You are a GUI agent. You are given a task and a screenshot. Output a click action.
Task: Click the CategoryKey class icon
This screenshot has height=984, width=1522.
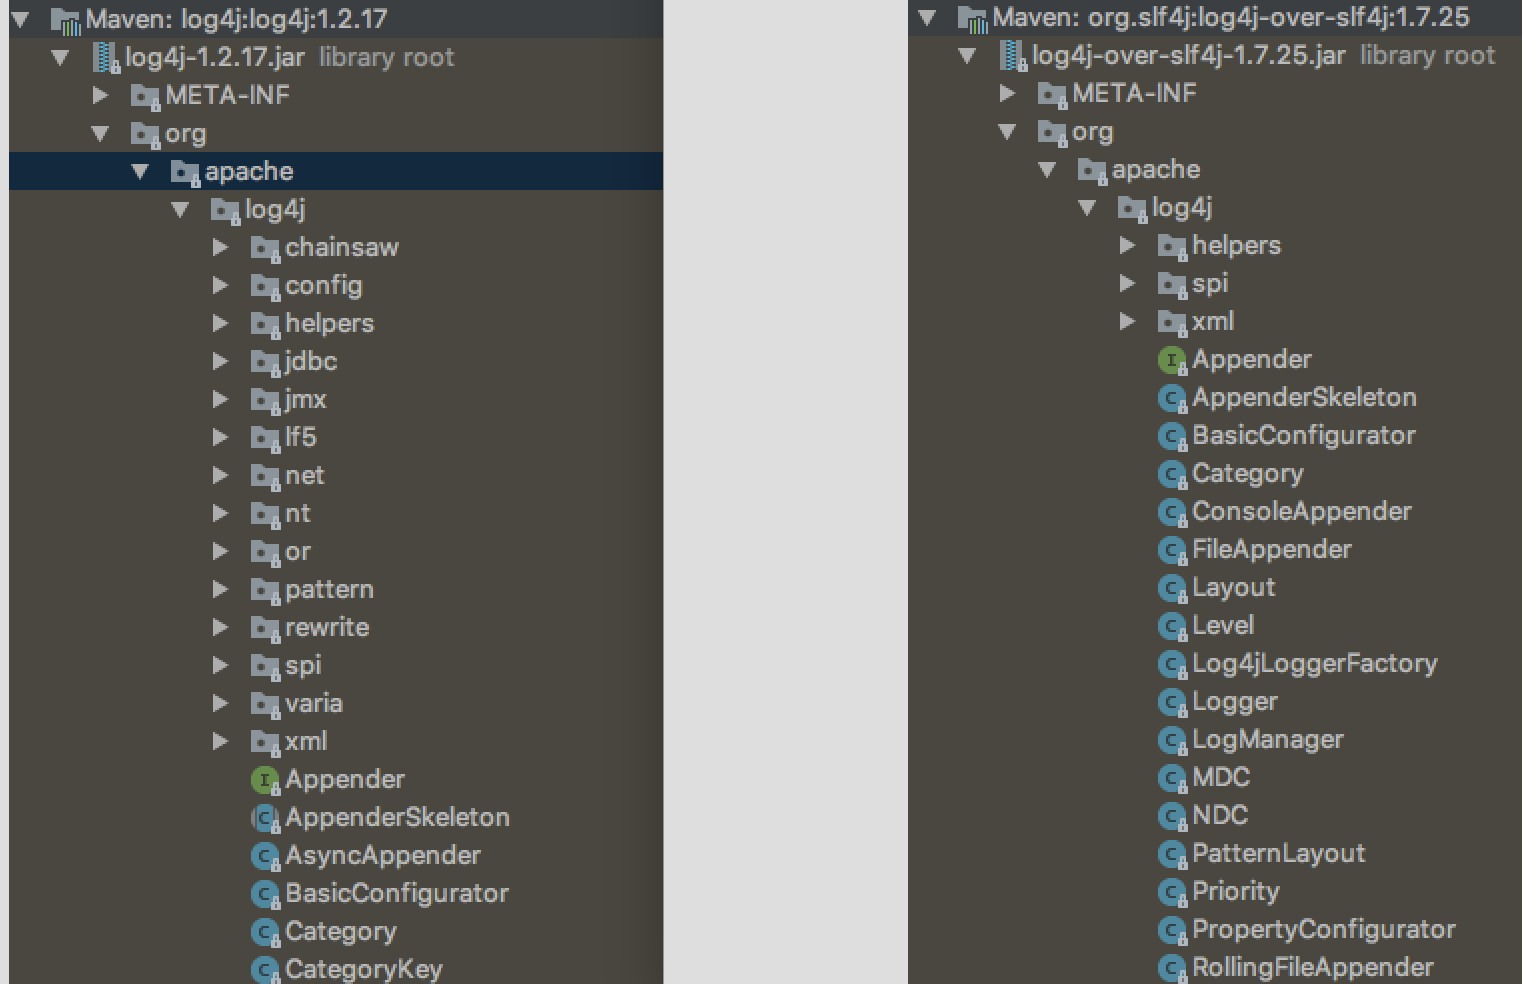265,970
